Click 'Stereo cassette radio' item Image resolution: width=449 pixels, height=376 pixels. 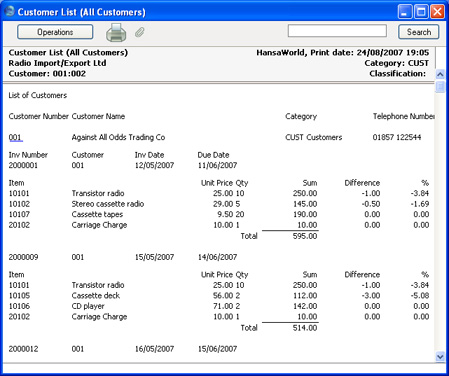(108, 204)
